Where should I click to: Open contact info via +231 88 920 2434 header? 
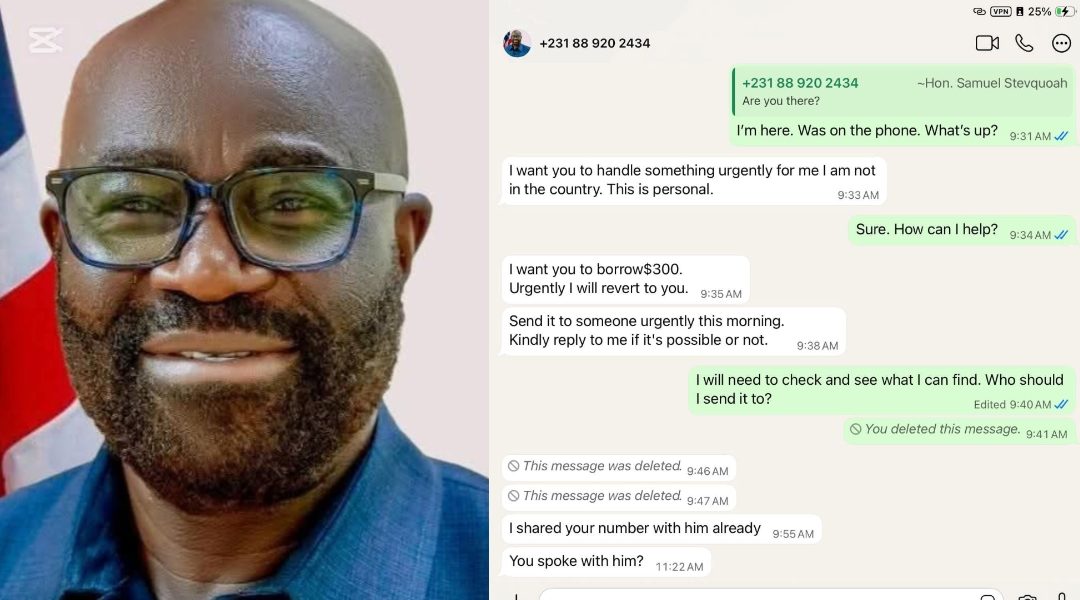coord(594,43)
